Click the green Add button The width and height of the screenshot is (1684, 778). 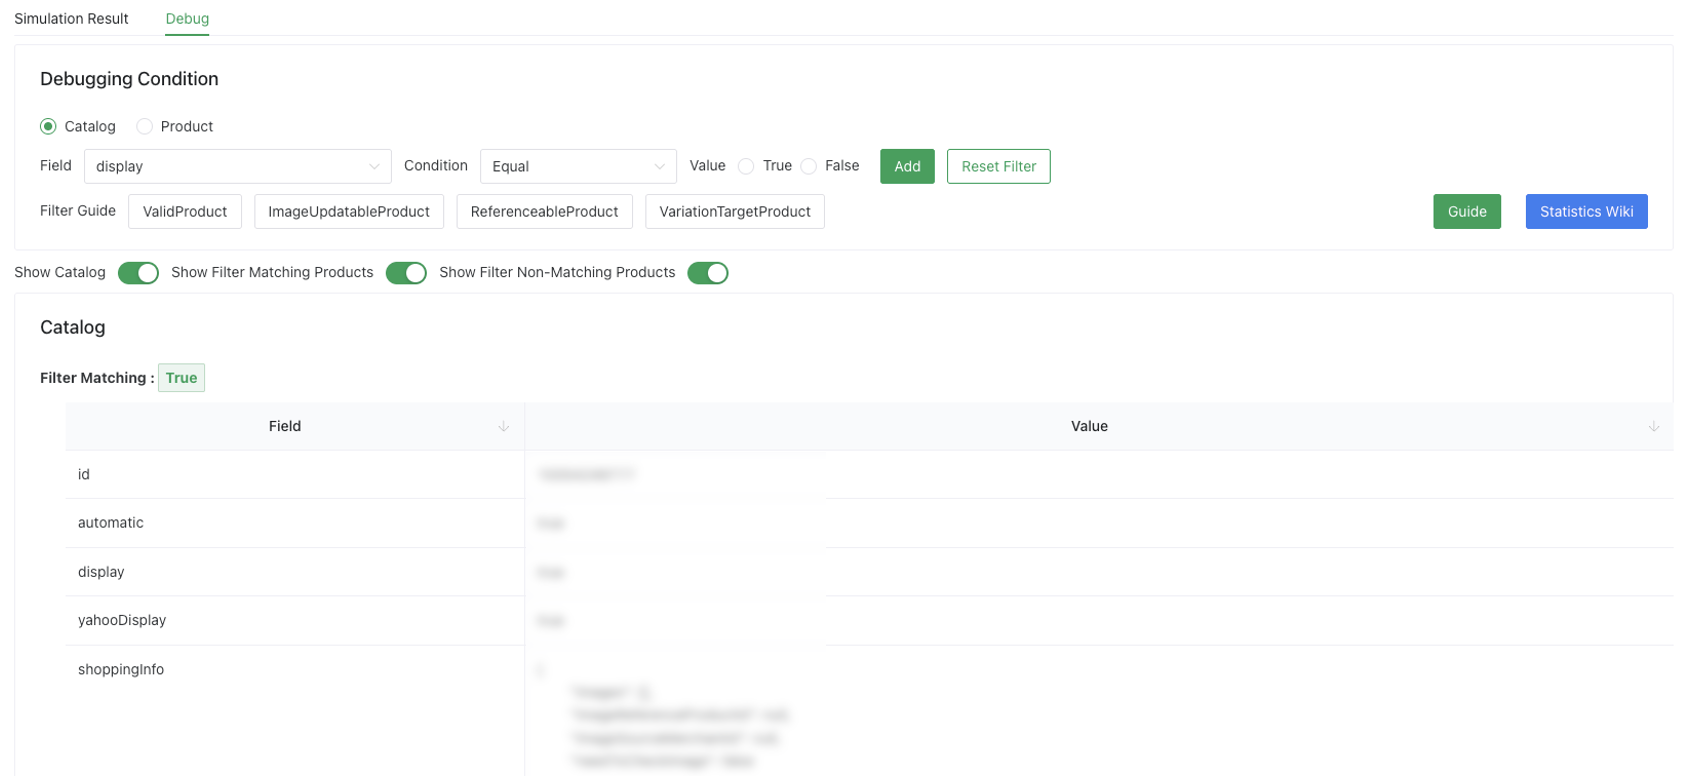906,167
